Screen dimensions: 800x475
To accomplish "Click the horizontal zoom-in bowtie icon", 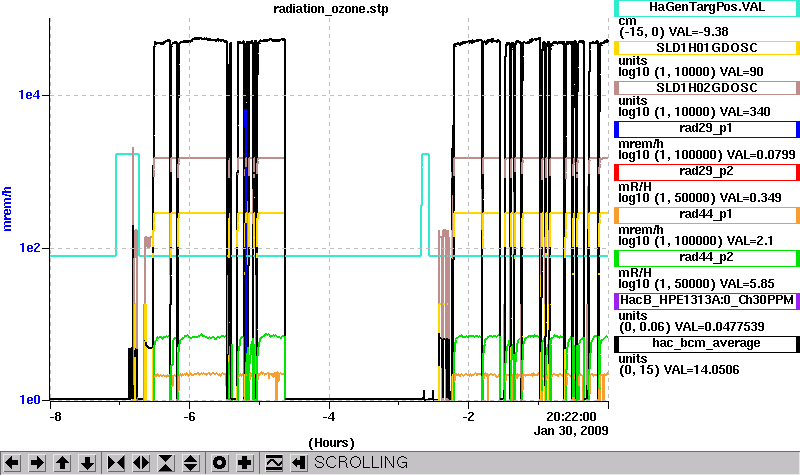I will (116, 463).
